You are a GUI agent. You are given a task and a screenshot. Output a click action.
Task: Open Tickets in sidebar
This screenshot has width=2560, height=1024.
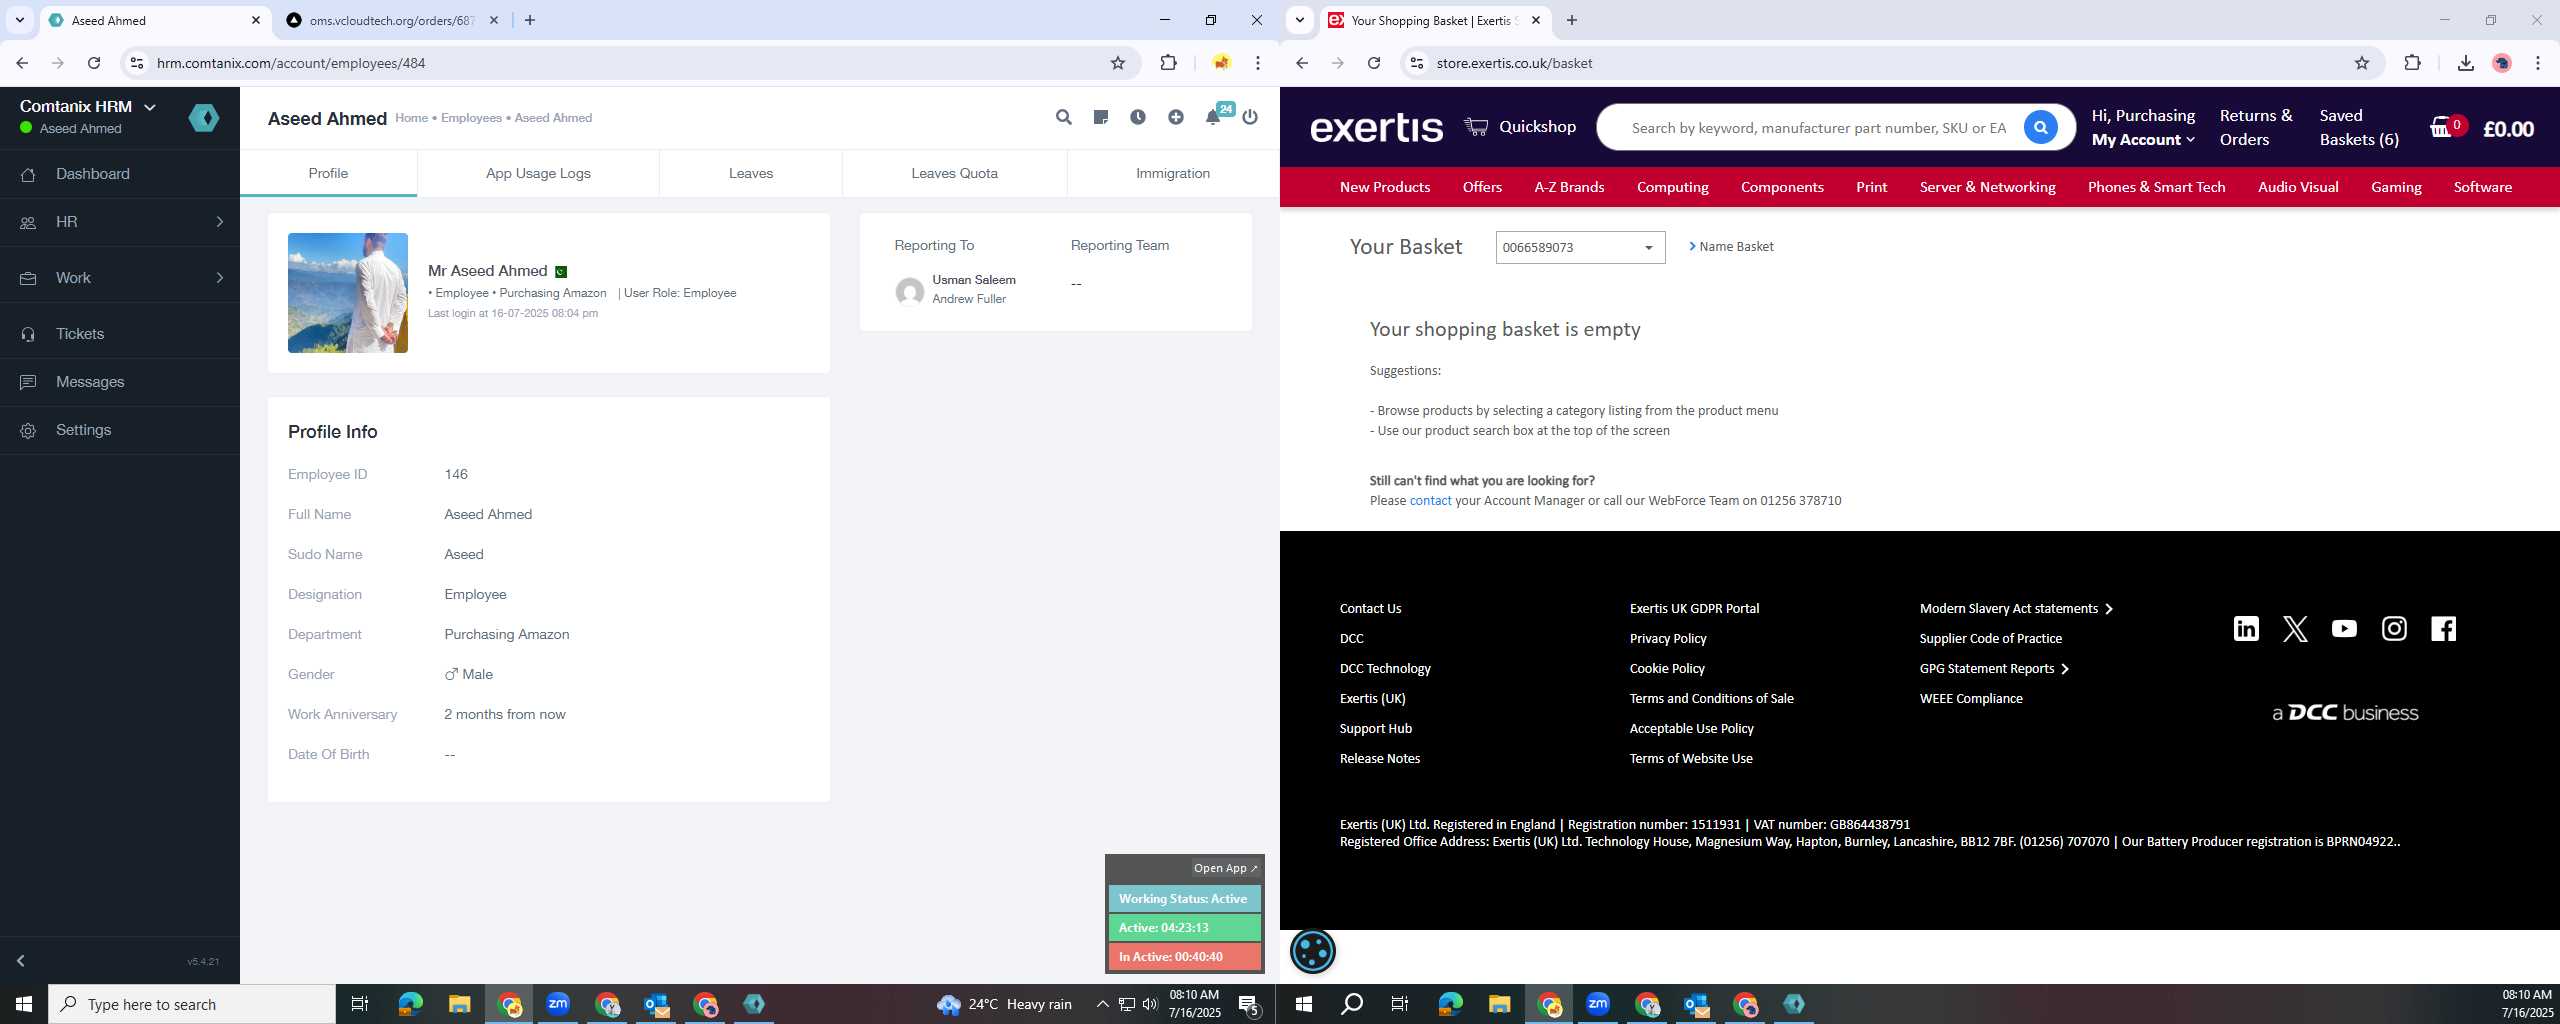coord(120,334)
